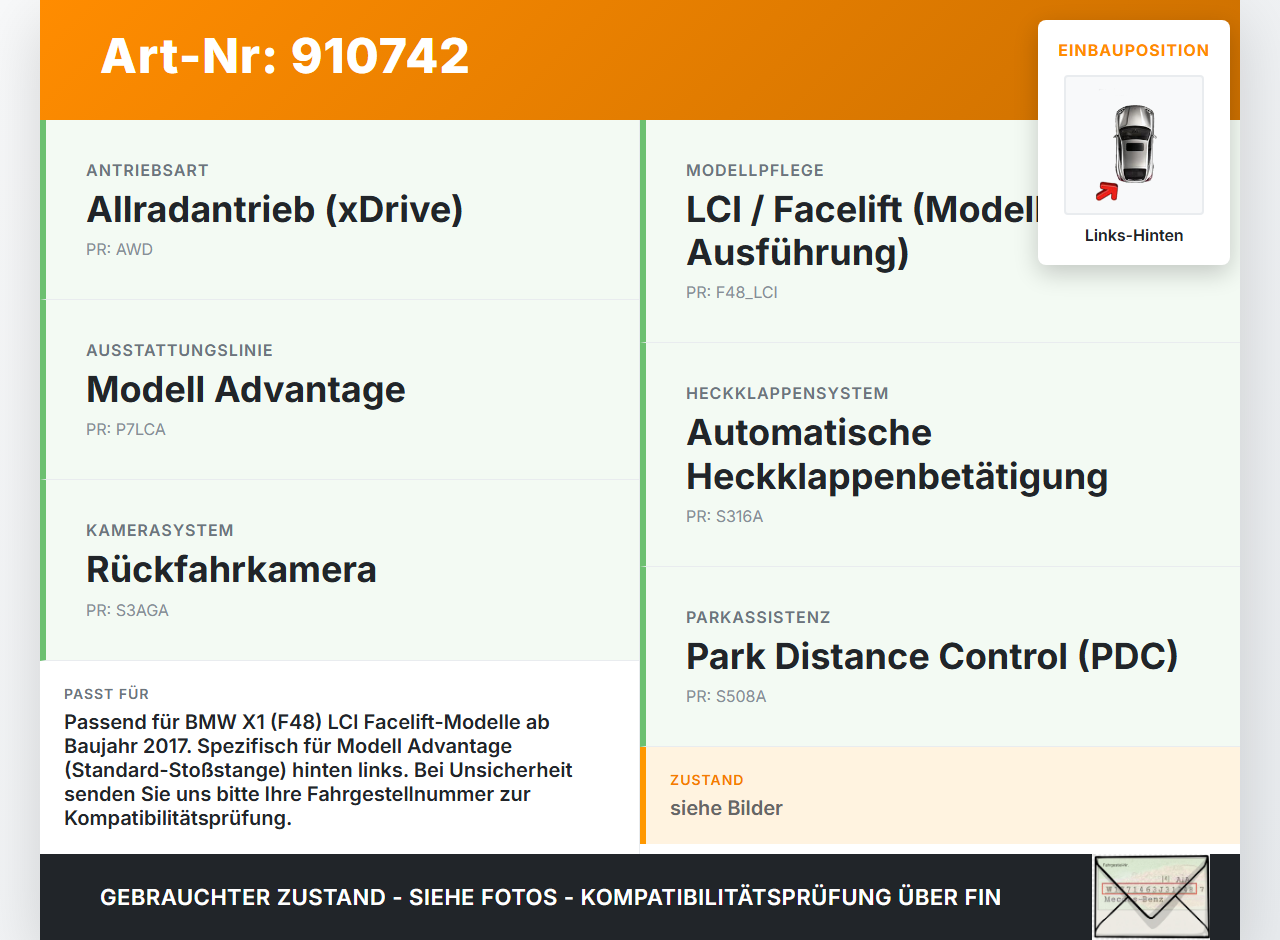Select the Allradantrieb (xDrive) card

coord(340,210)
